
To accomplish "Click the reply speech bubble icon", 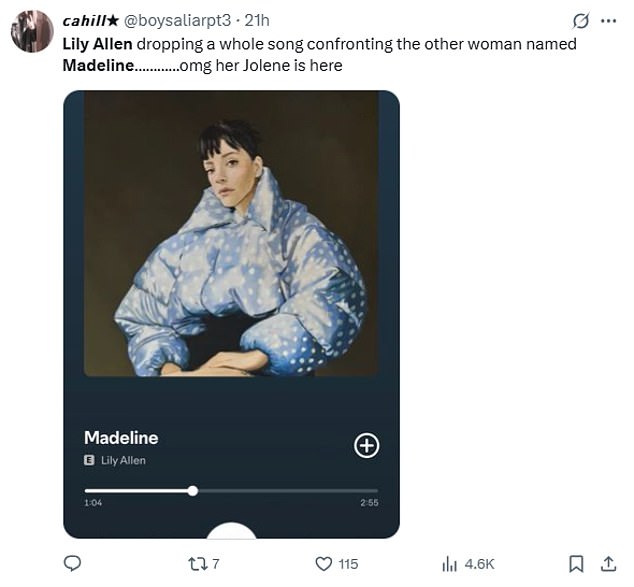I will point(72,564).
